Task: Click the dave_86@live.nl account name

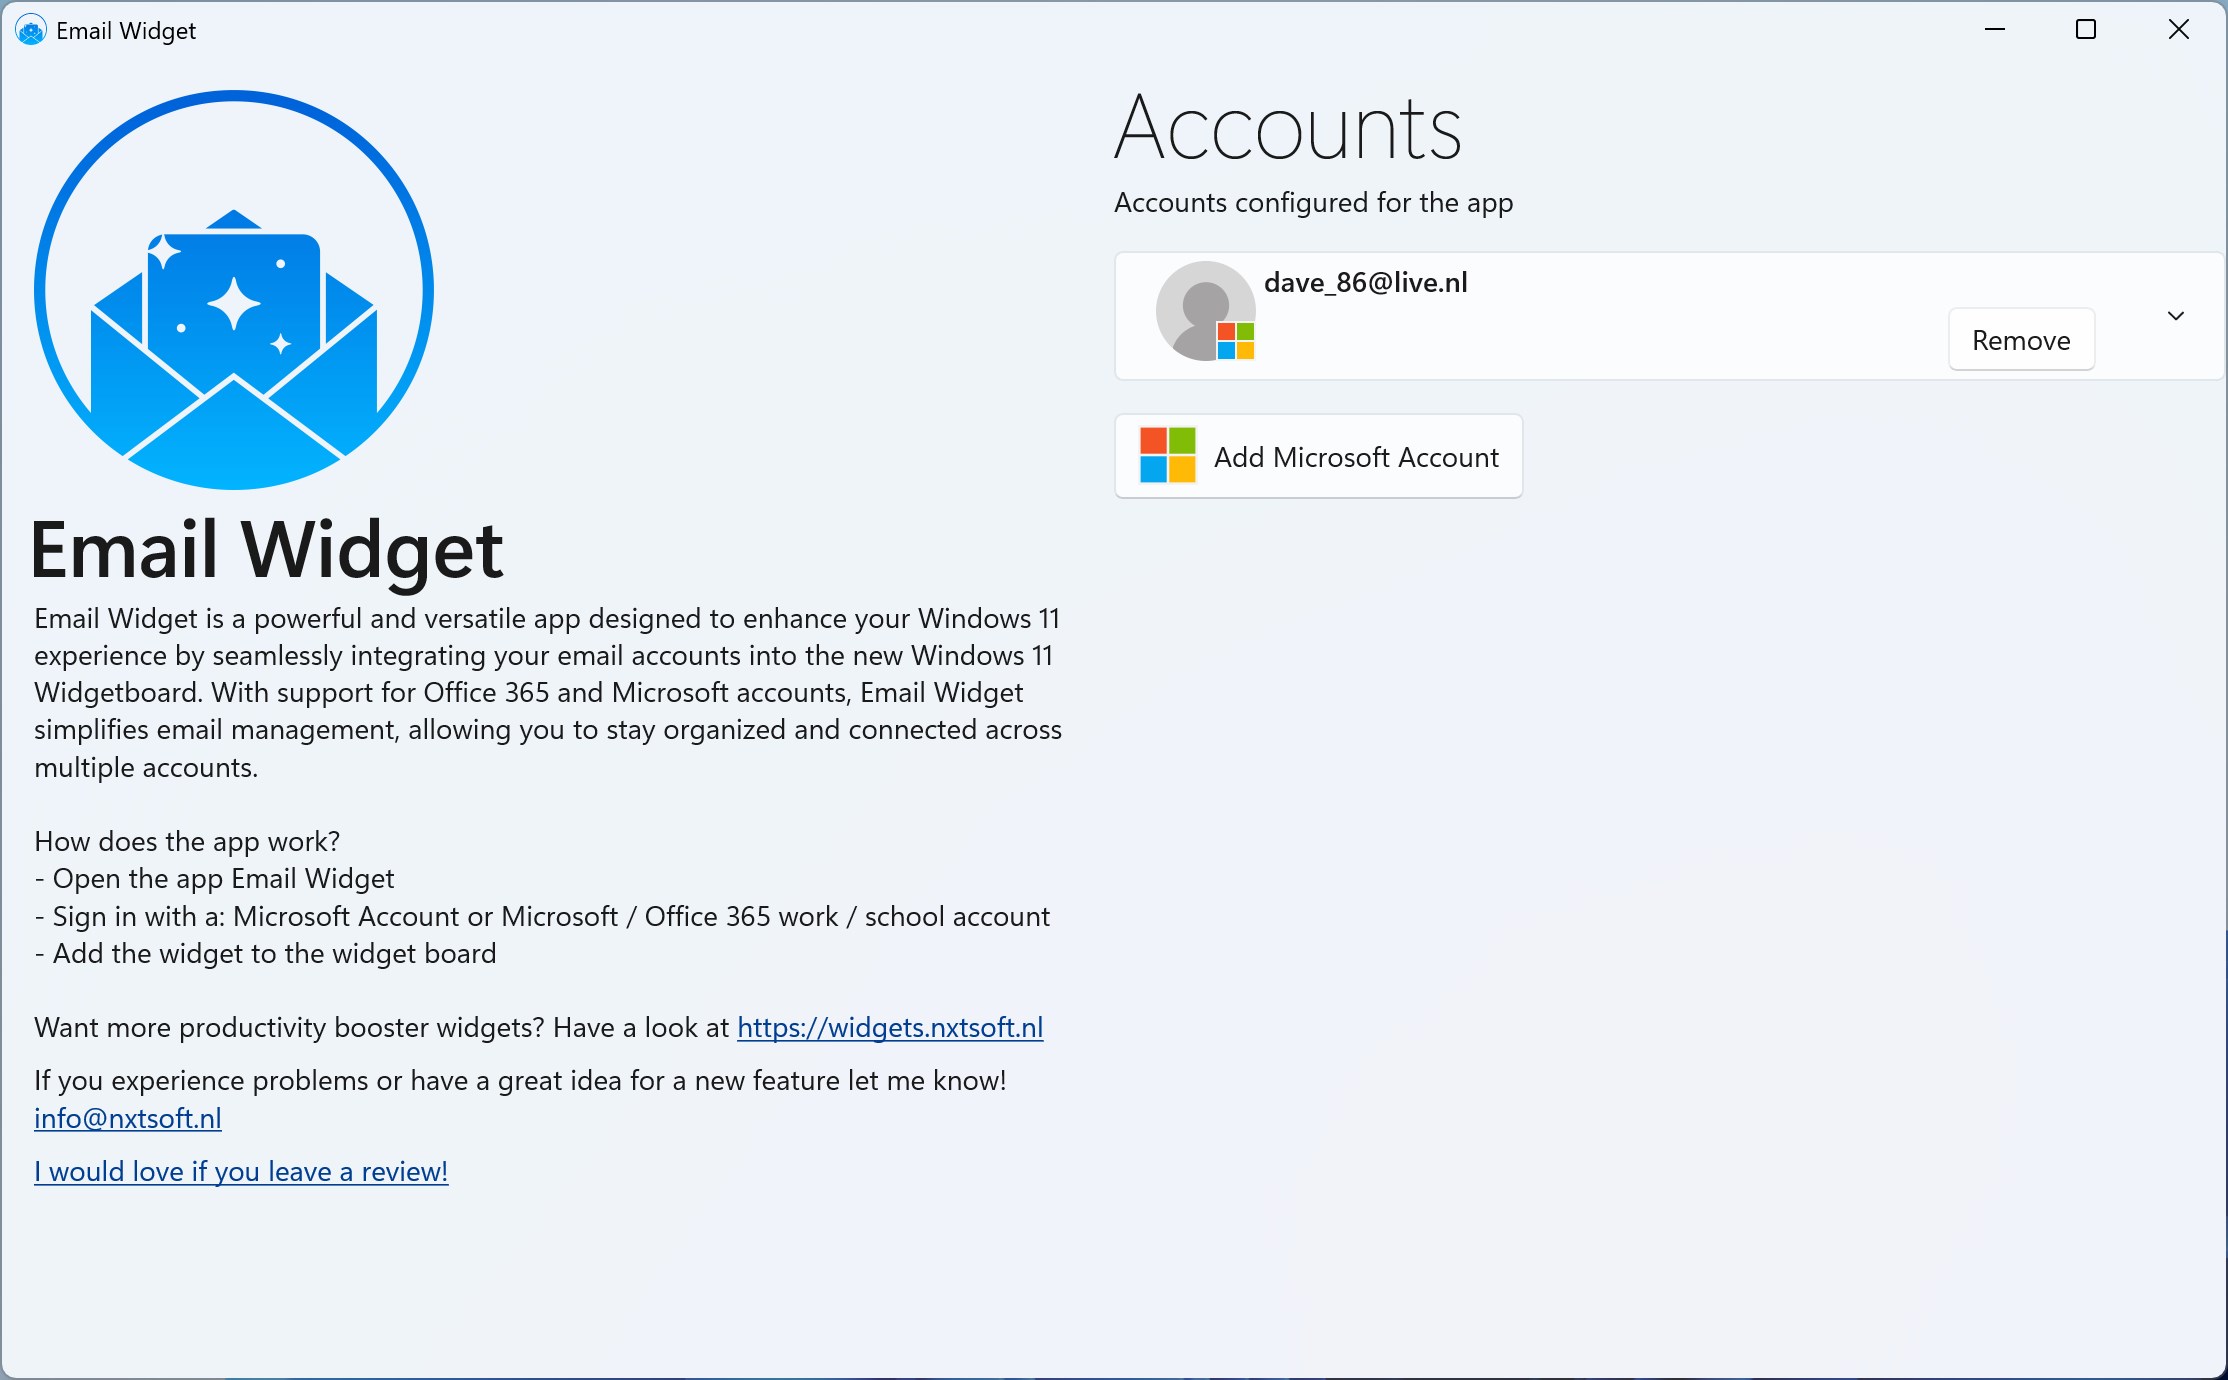Action: [x=1366, y=282]
